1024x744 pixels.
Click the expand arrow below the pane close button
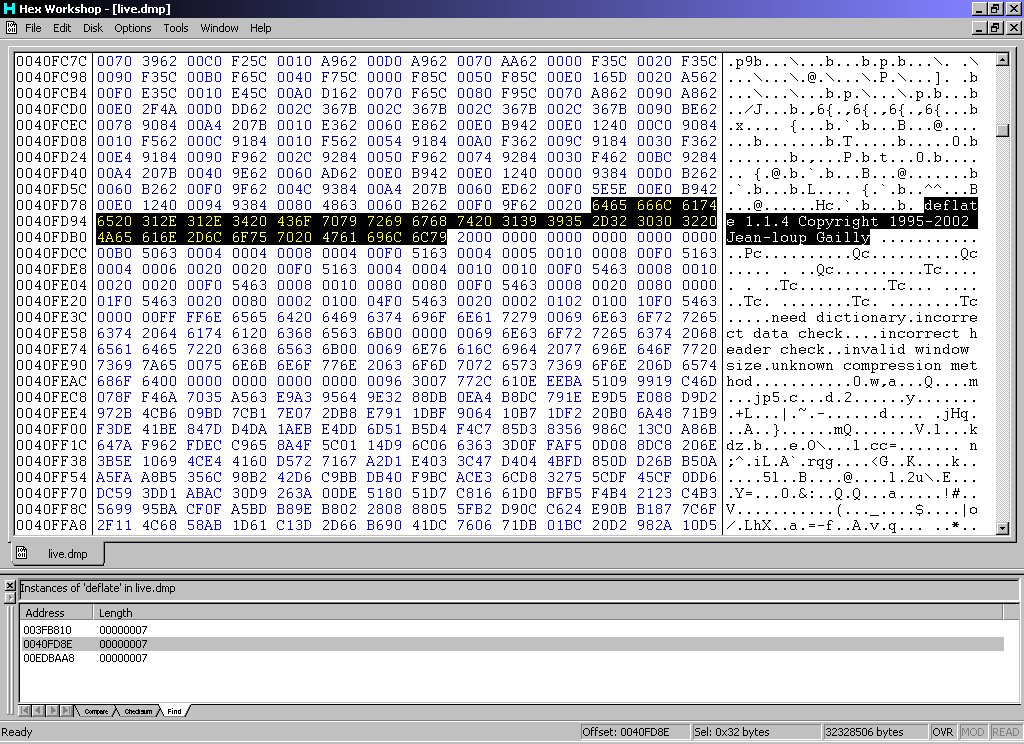click(x=10, y=598)
